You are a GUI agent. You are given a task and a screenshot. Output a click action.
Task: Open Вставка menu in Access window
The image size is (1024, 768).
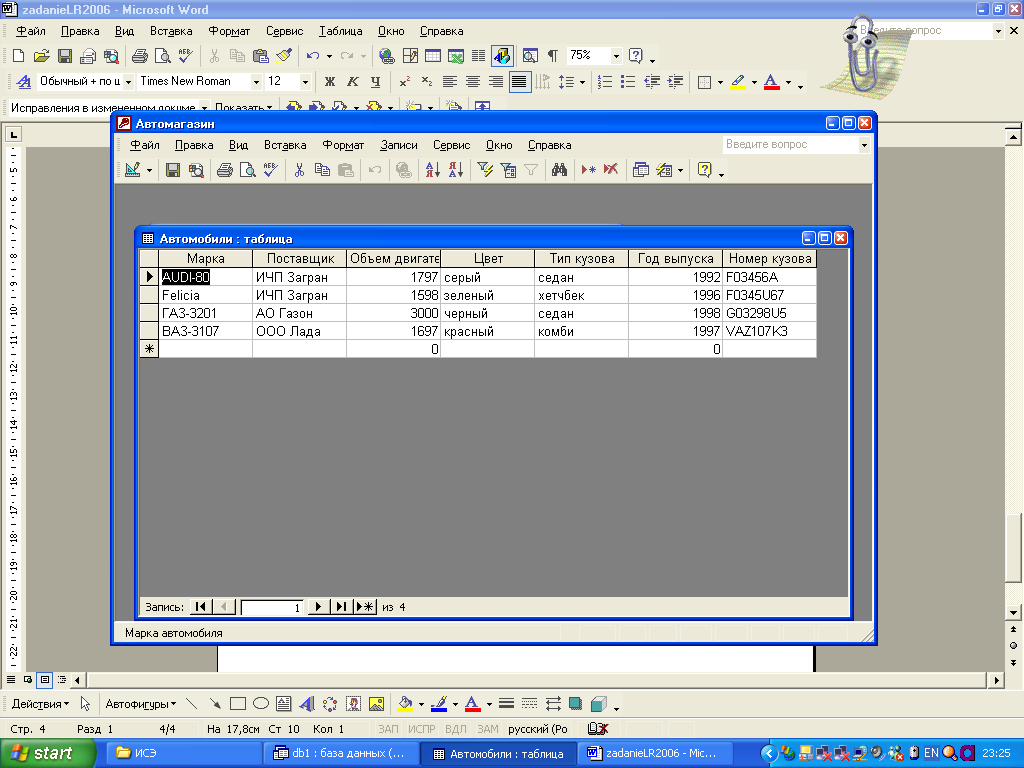[285, 145]
